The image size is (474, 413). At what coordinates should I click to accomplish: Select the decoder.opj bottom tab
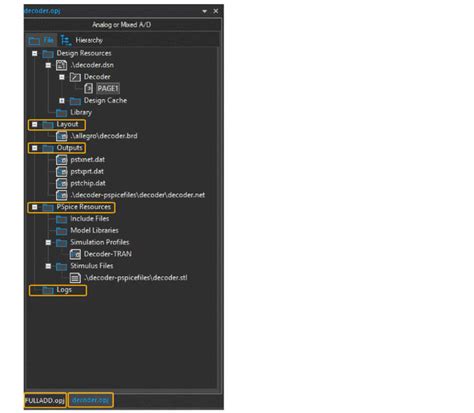pyautogui.click(x=91, y=400)
